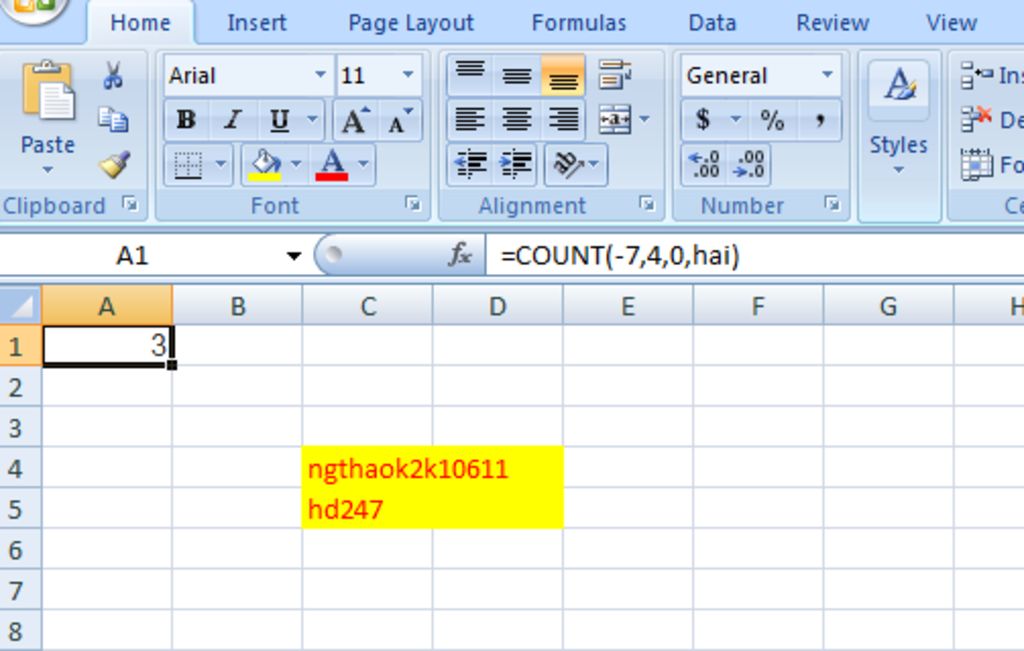Viewport: 1024px width, 651px height.
Task: Click the Insert Function fx button
Action: pos(460,255)
